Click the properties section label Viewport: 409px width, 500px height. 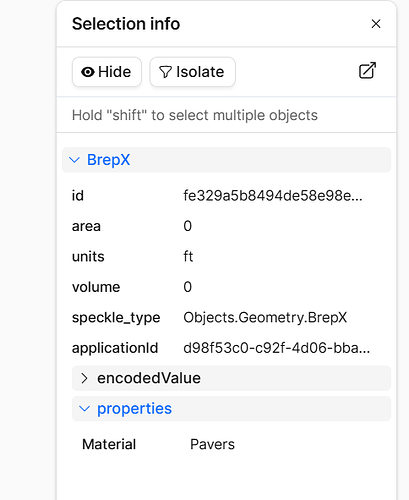[134, 409]
